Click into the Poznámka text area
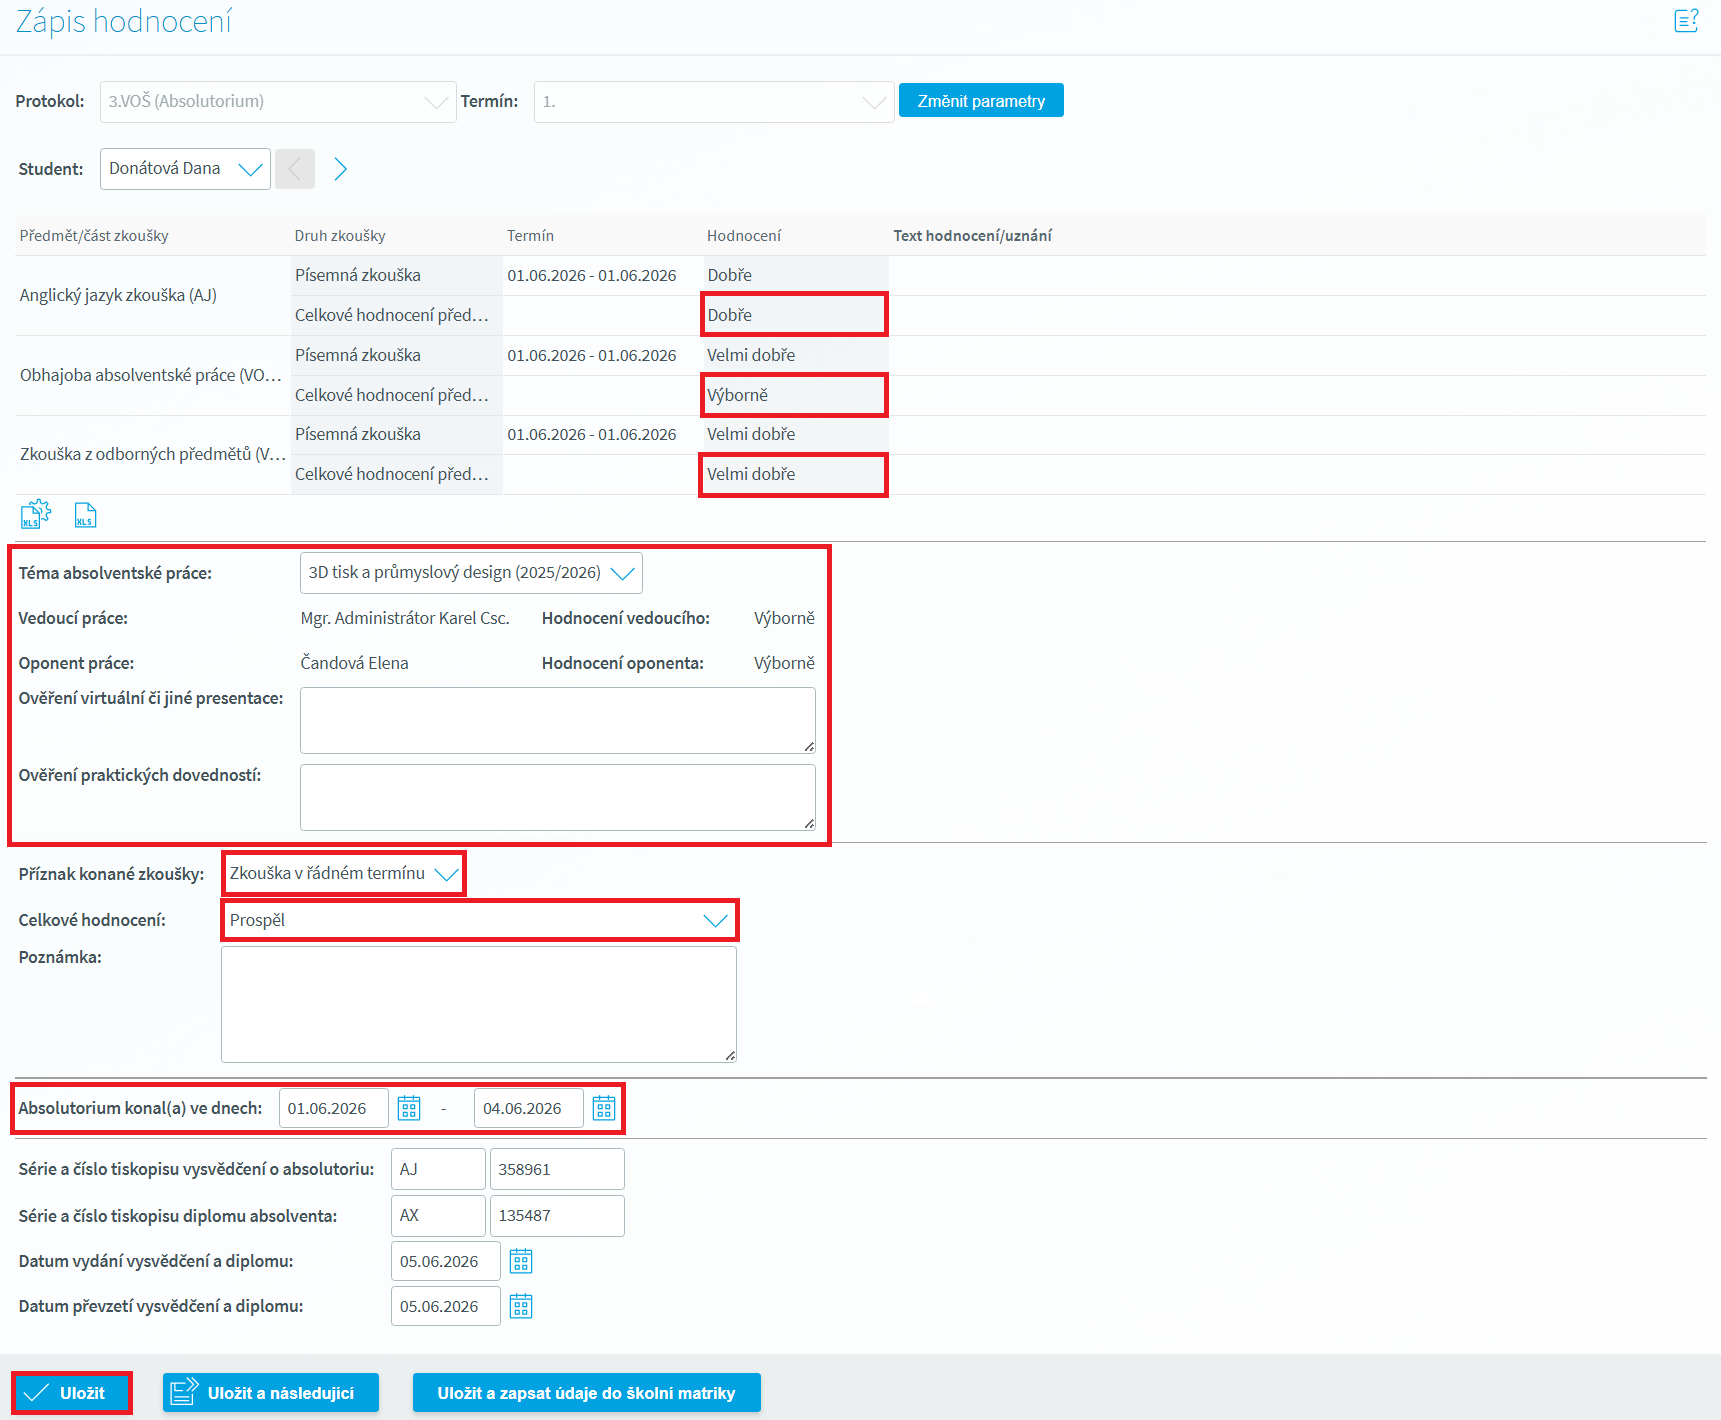The height and width of the screenshot is (1420, 1721). tap(478, 1004)
